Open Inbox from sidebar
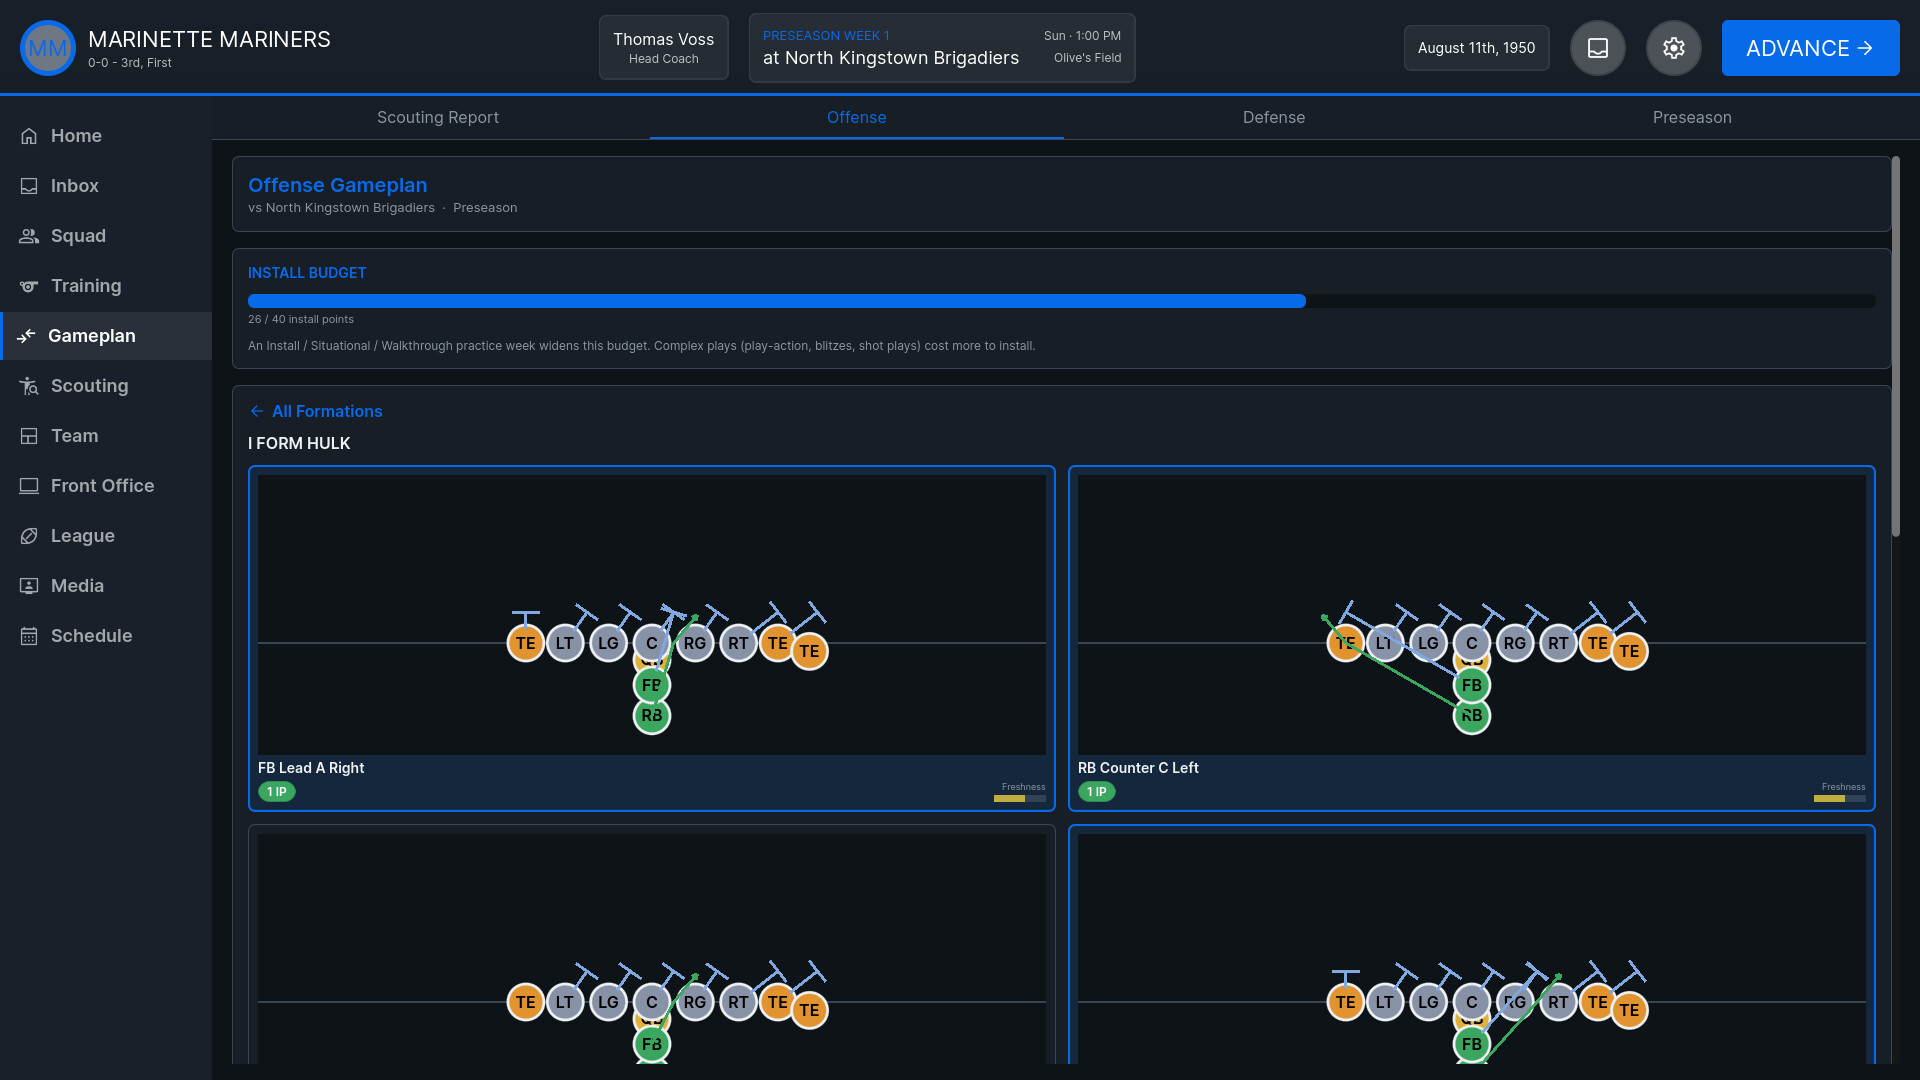The width and height of the screenshot is (1920, 1080). pyautogui.click(x=106, y=186)
